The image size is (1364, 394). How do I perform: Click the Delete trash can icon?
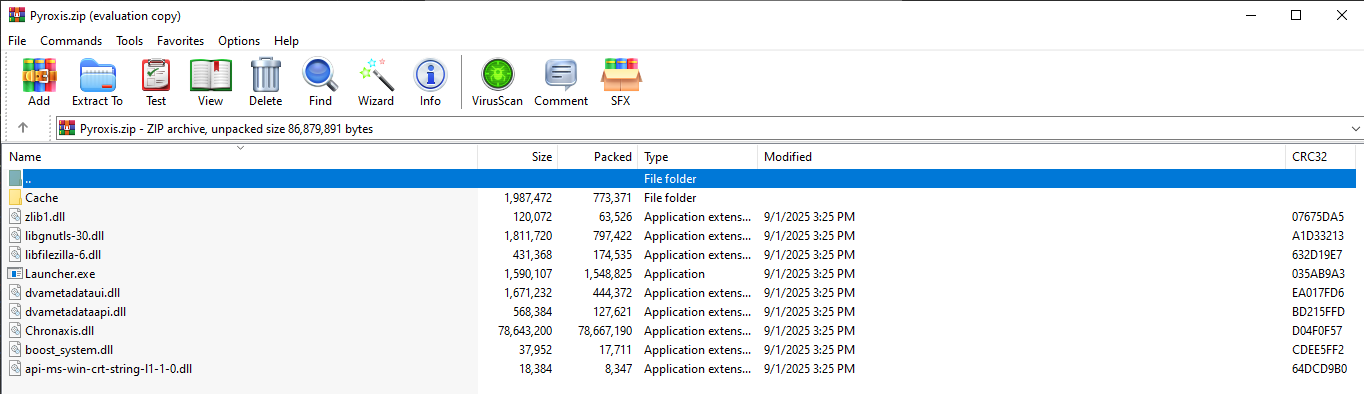(266, 82)
